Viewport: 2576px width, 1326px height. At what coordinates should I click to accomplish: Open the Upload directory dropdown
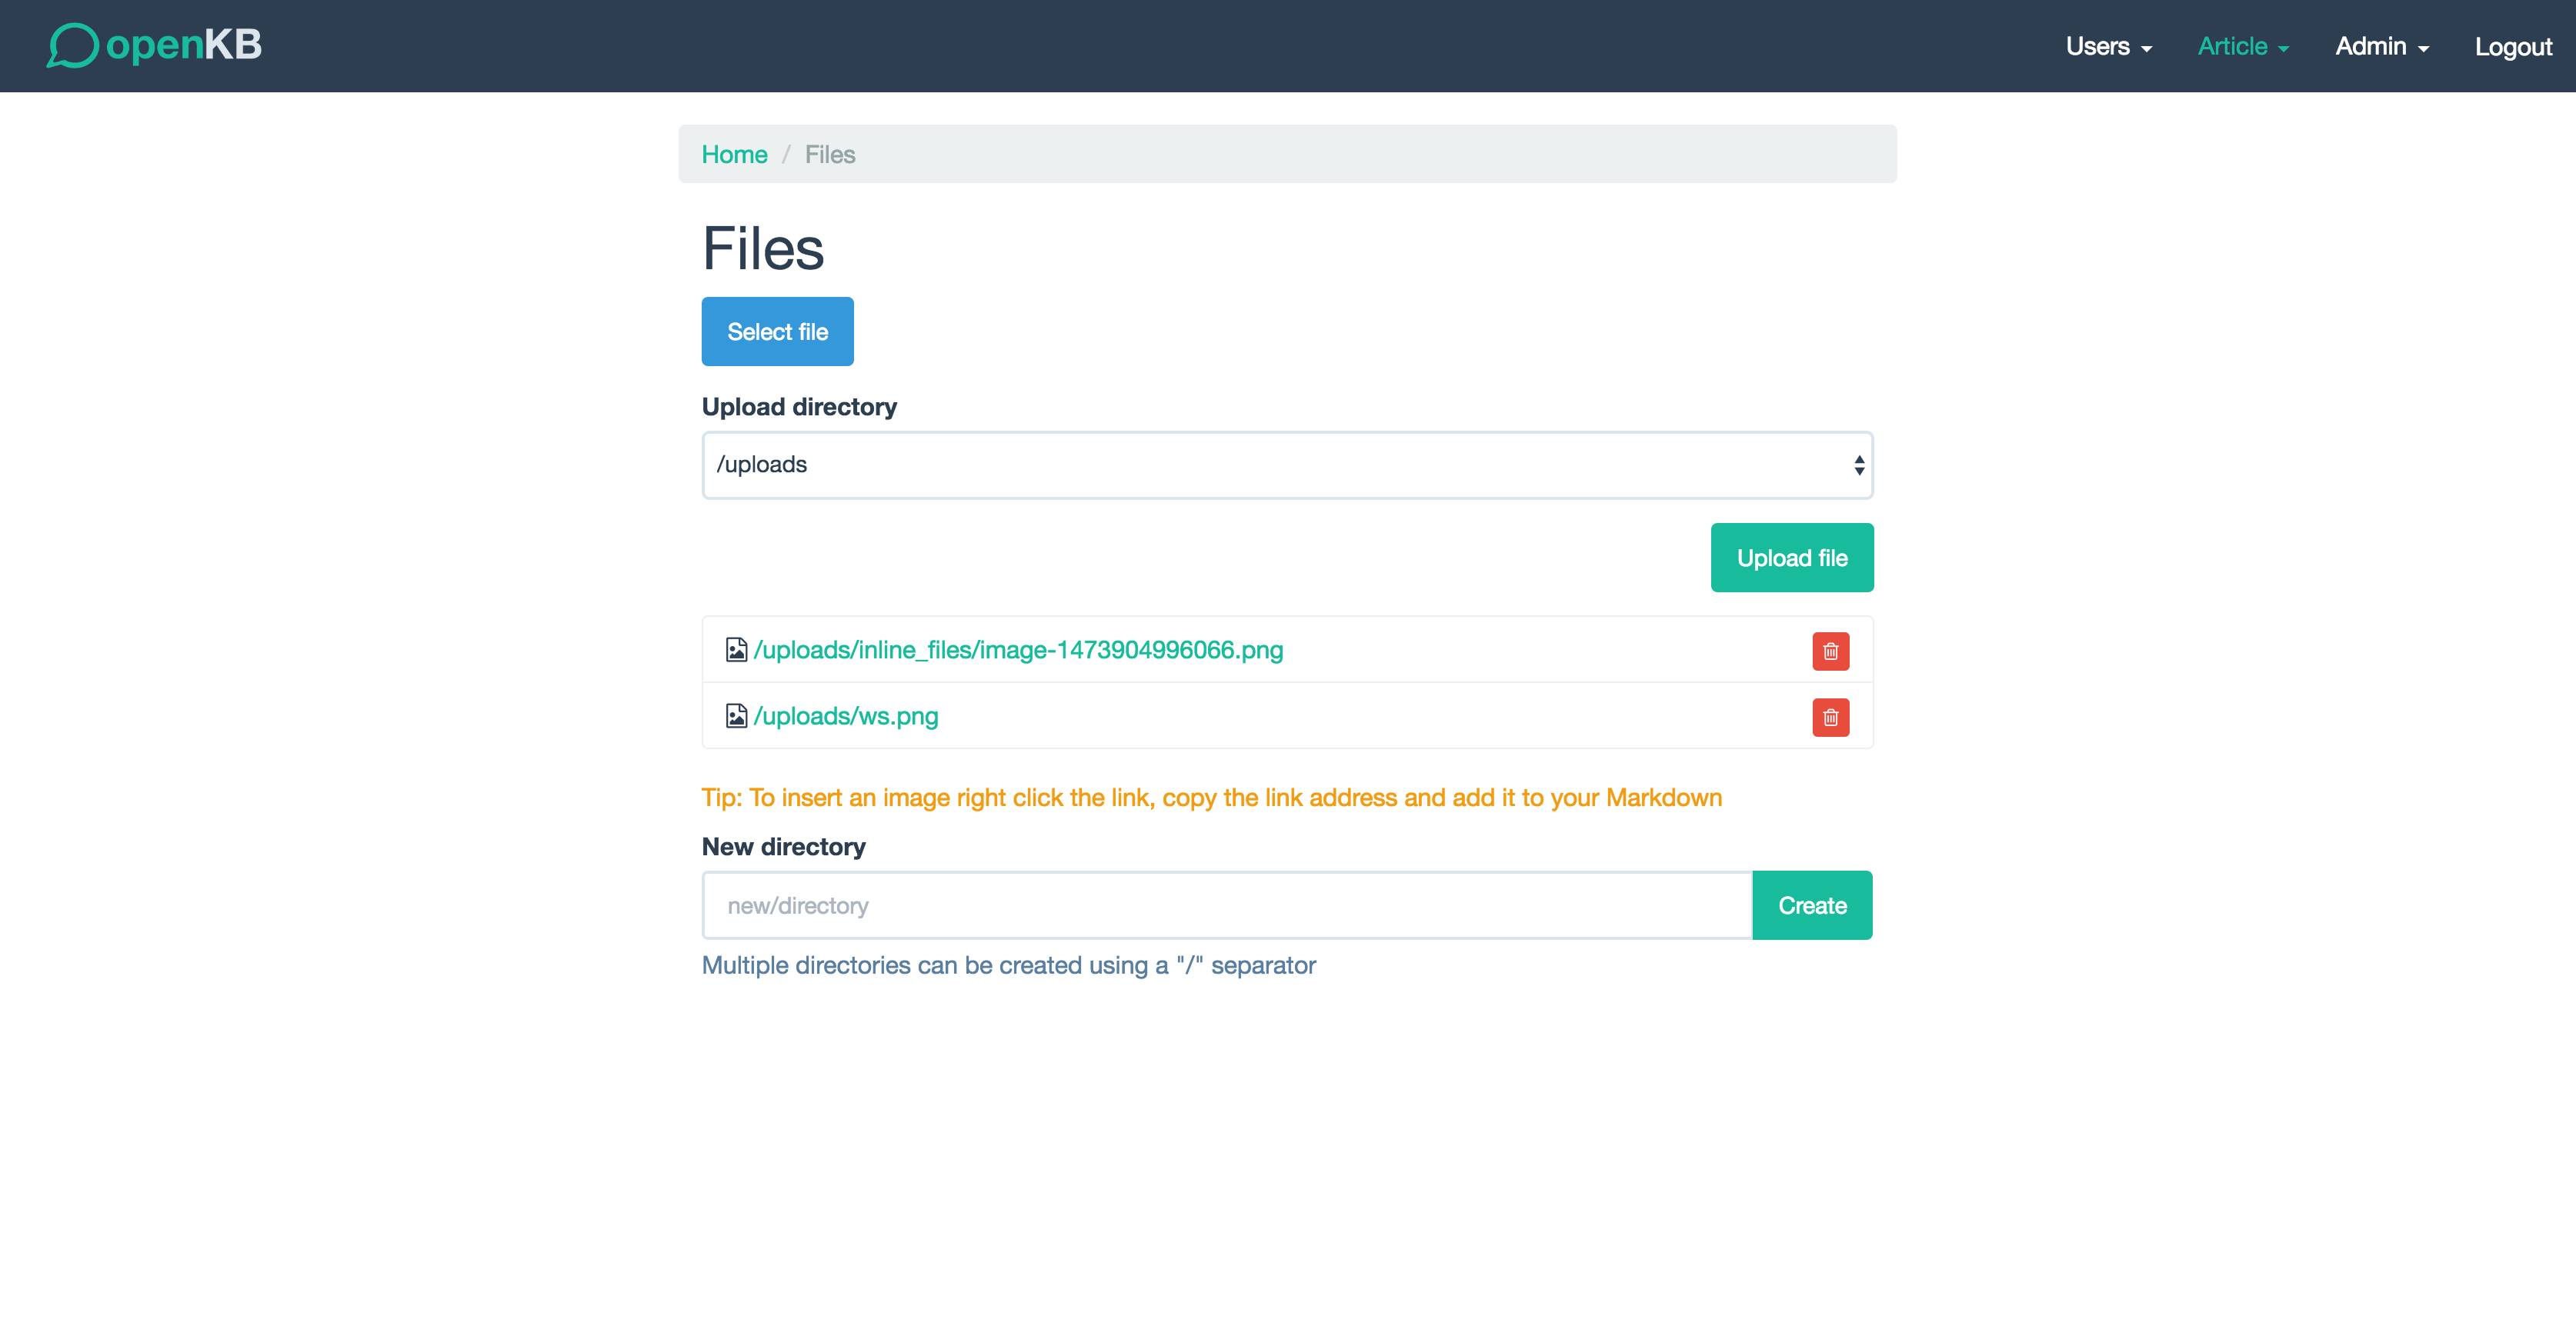pos(1286,465)
